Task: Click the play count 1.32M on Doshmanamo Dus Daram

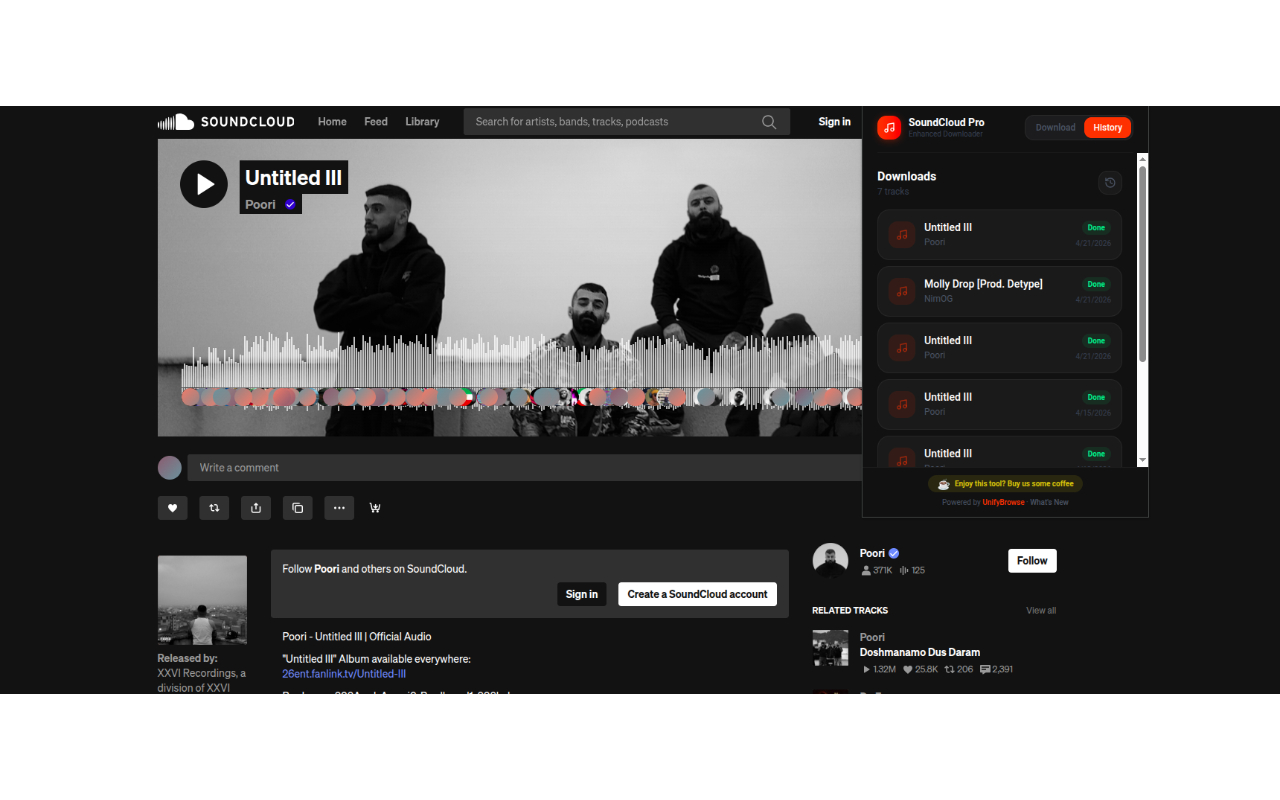Action: click(x=879, y=669)
